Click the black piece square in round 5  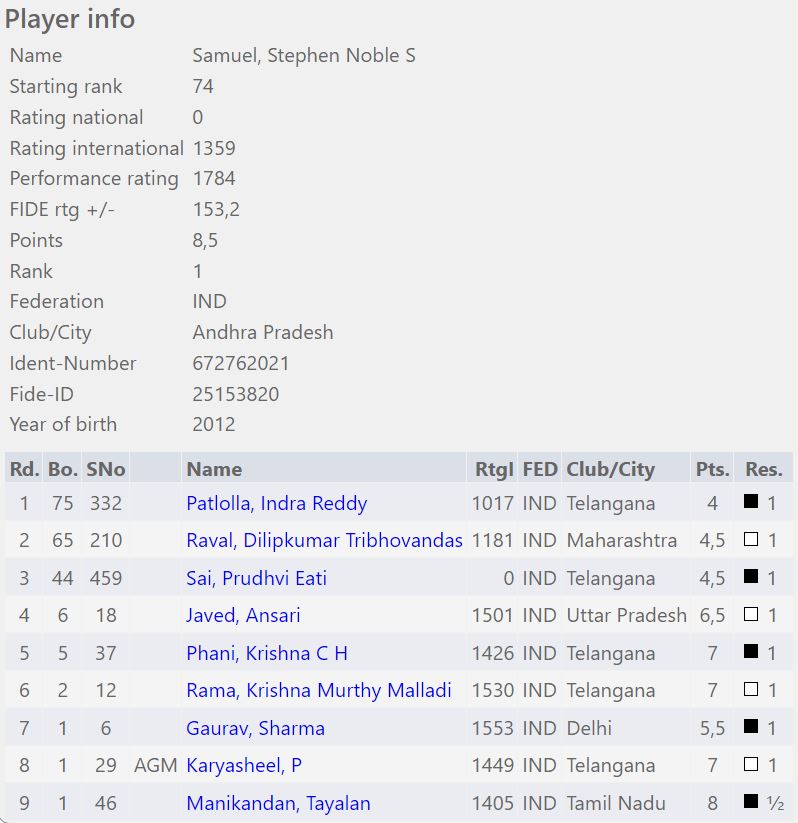751,653
